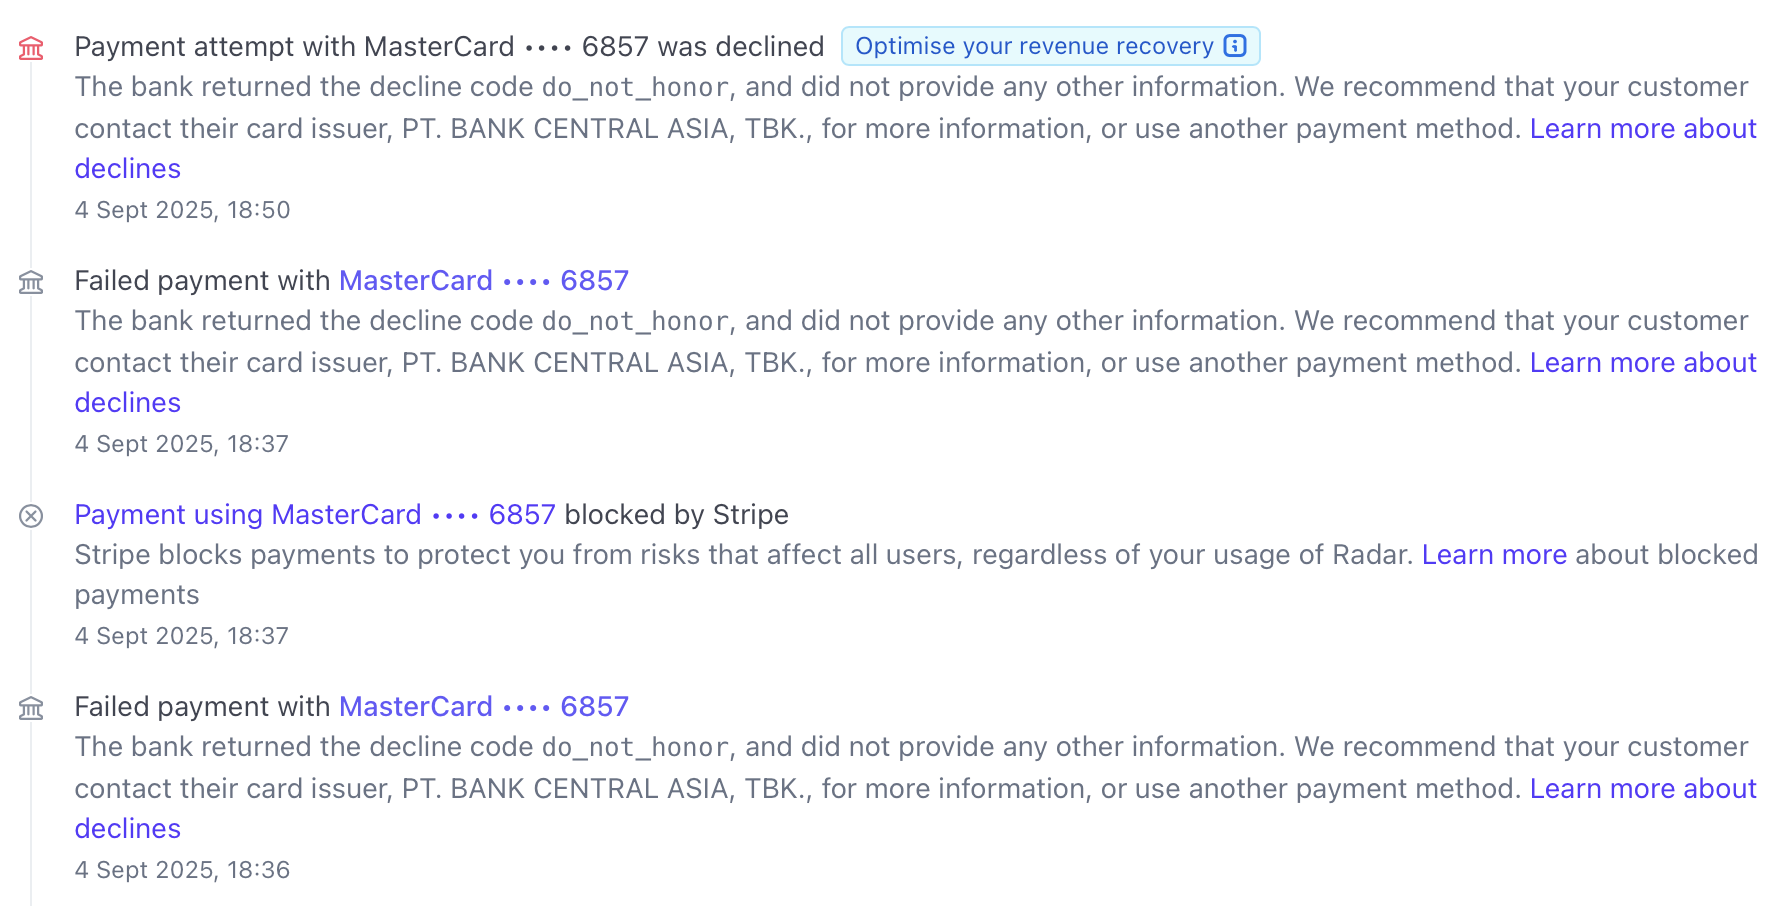The image size is (1790, 906).
Task: Click the circled X icon for blocked payment
Action: click(31, 516)
